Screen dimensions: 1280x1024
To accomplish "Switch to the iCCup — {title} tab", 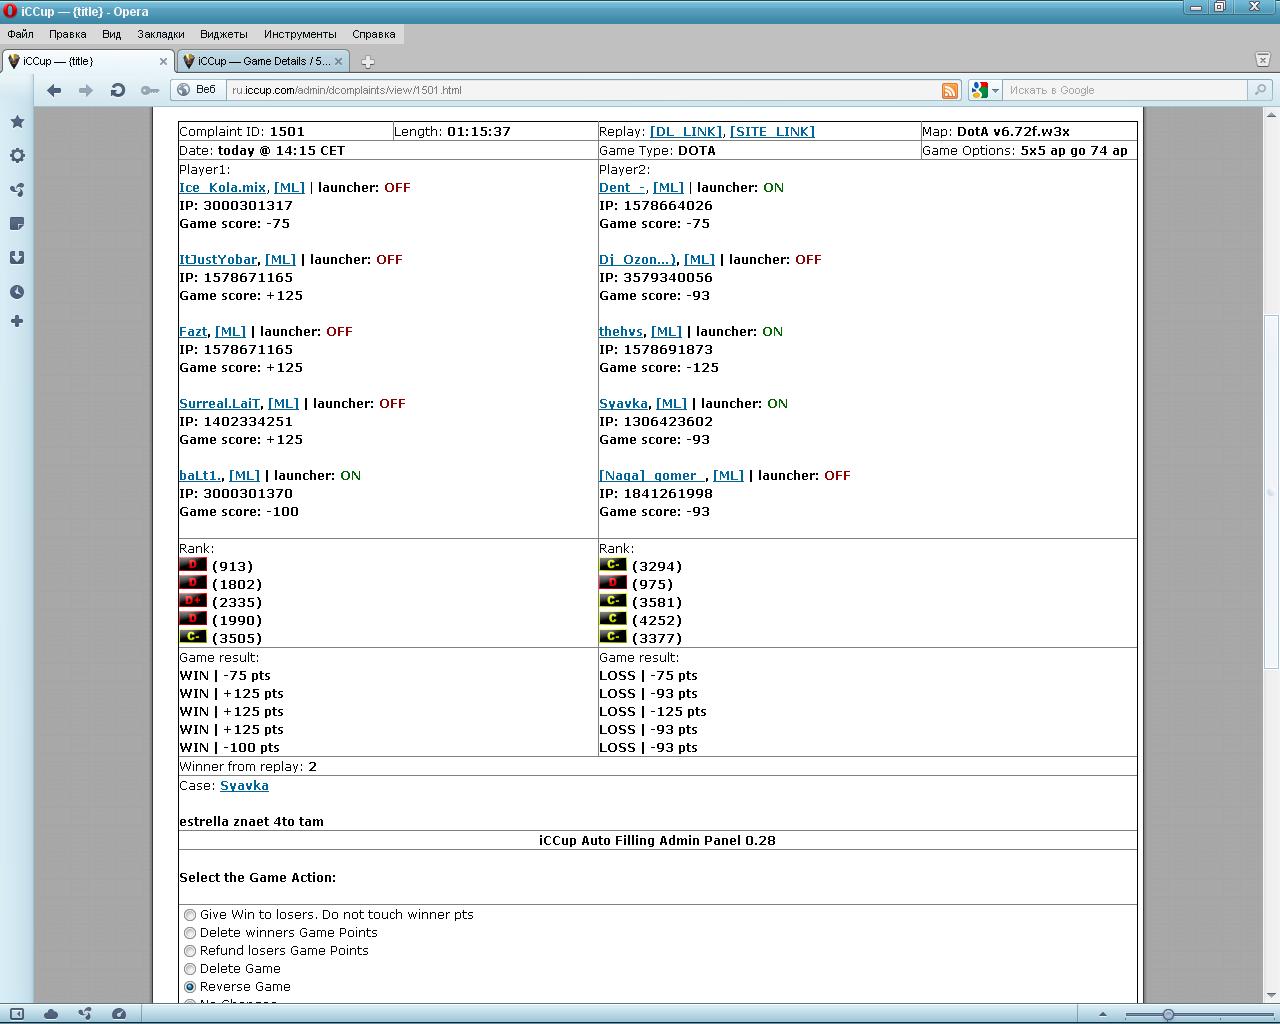I will click(88, 61).
